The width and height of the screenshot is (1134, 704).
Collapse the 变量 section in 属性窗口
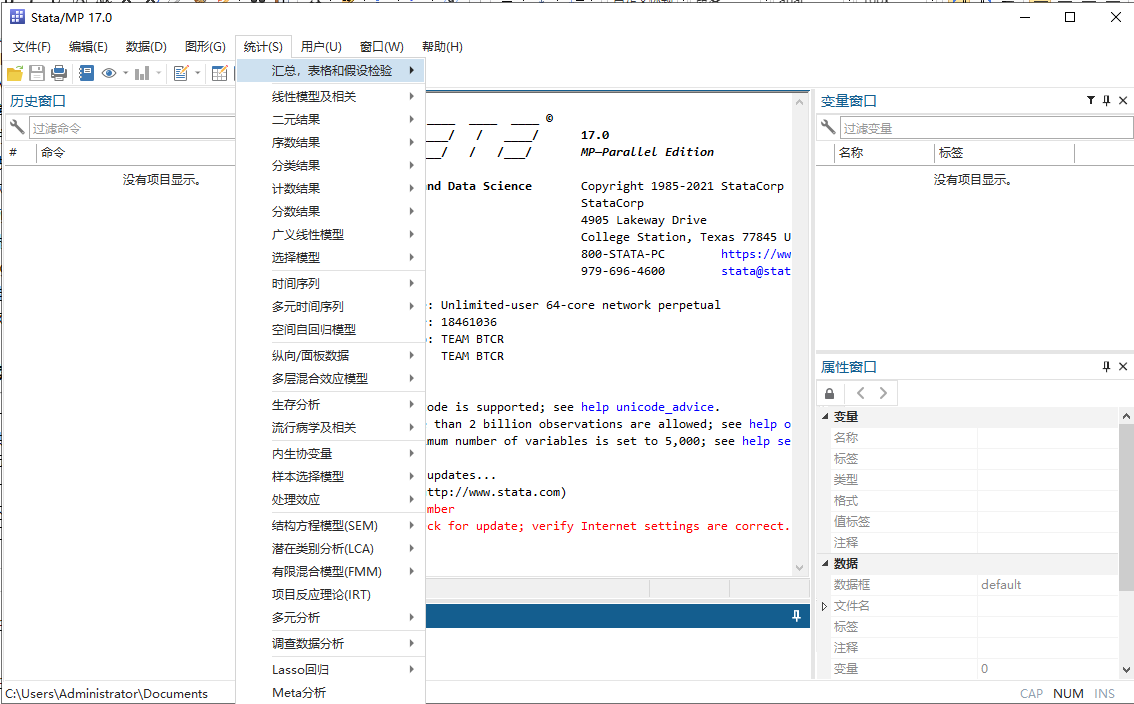pyautogui.click(x=825, y=417)
